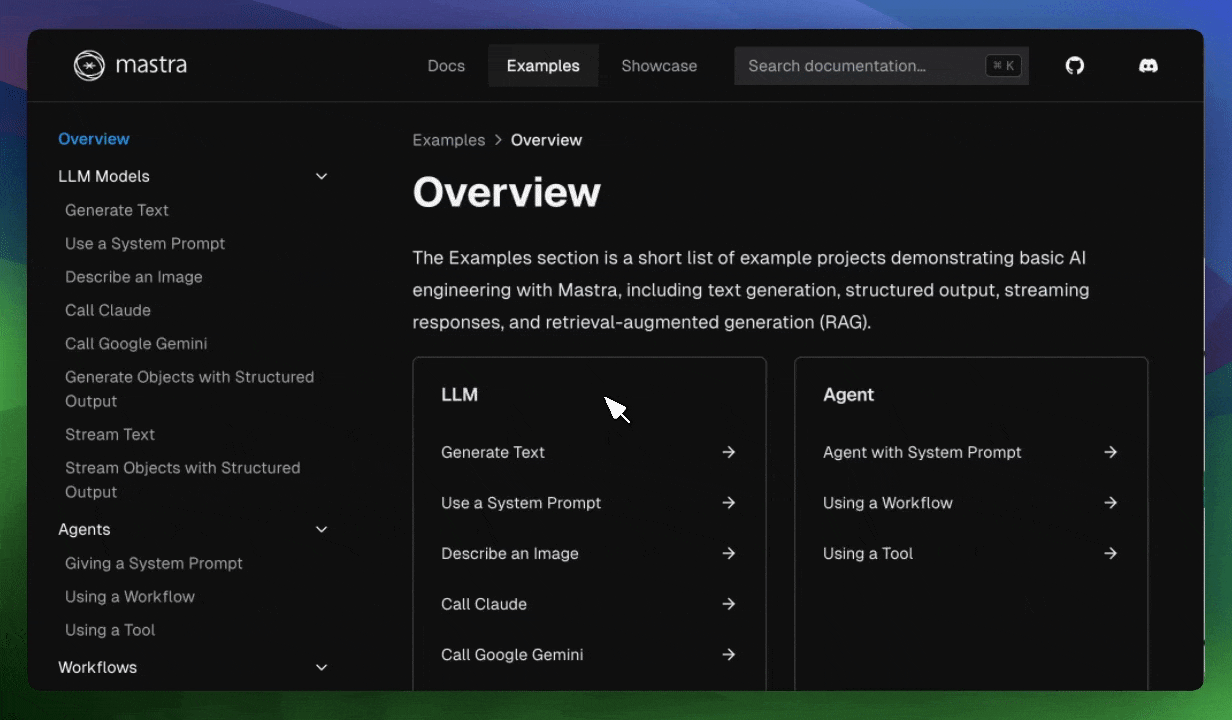This screenshot has height=720, width=1232.
Task: Open Stream Objects with Structured Output sidebar item
Action: 183,480
